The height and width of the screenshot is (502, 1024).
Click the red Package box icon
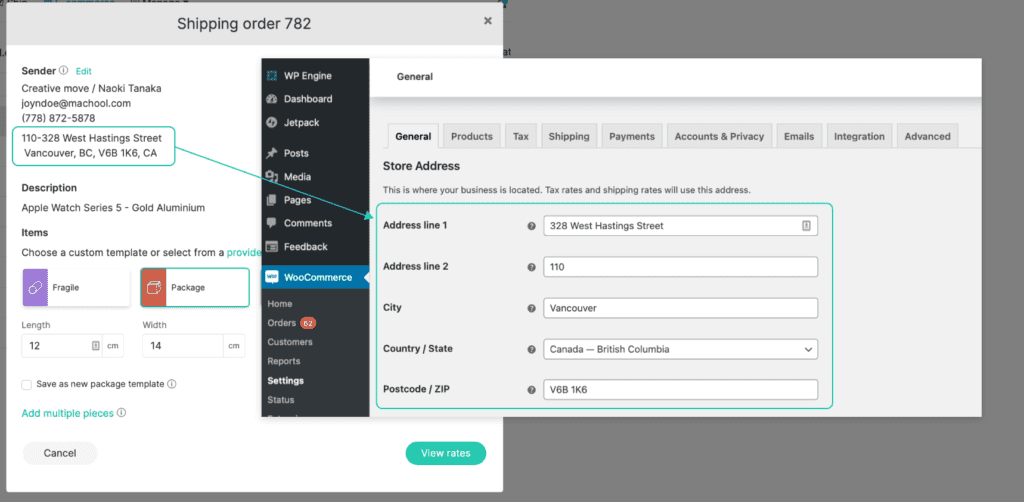[153, 287]
